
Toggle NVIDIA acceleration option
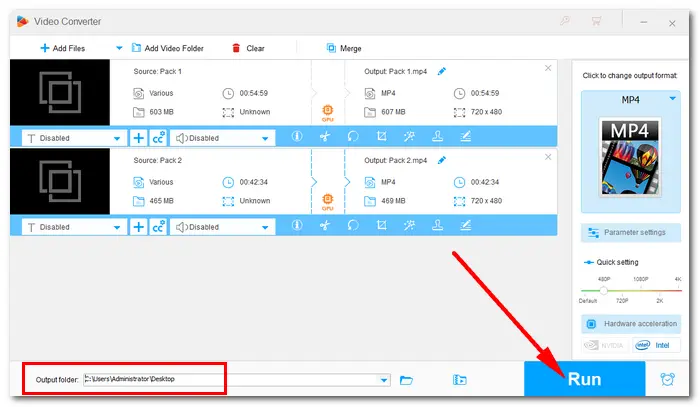coord(604,345)
